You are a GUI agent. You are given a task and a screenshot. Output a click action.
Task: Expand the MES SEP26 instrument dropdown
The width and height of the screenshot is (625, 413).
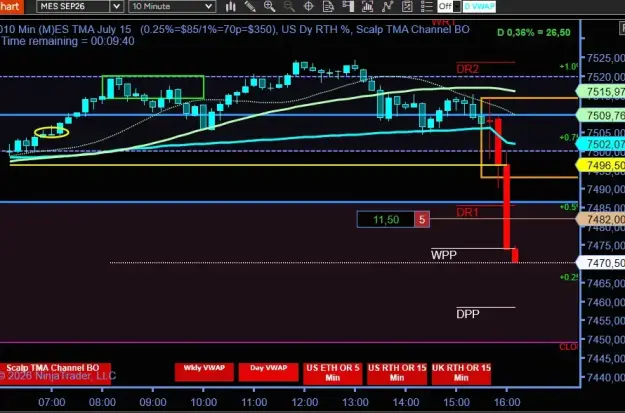[116, 6]
